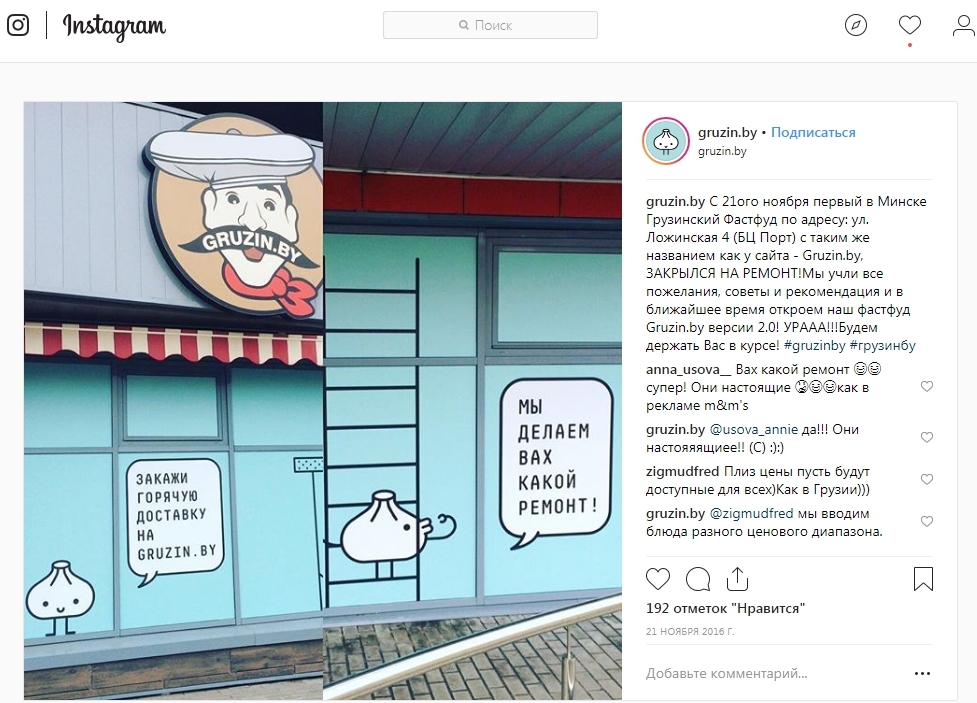977x703 pixels.
Task: View the 192 отметок "Нравится" likes list
Action: pyautogui.click(x=725, y=608)
